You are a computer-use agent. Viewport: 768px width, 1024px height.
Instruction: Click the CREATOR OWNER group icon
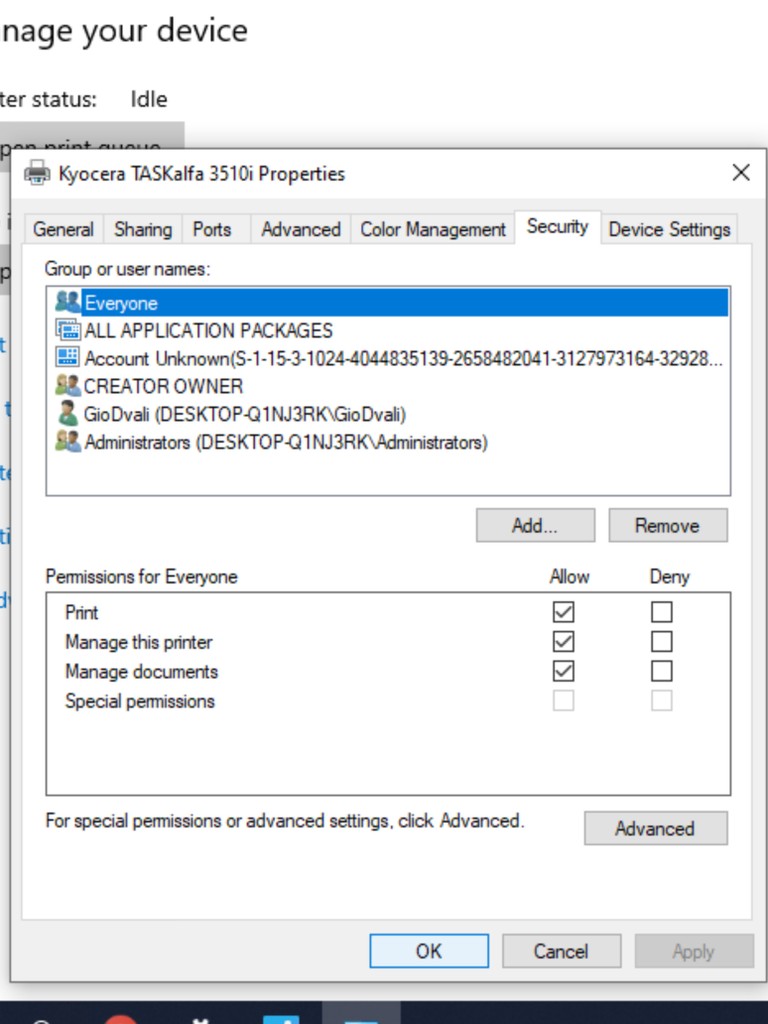click(68, 386)
